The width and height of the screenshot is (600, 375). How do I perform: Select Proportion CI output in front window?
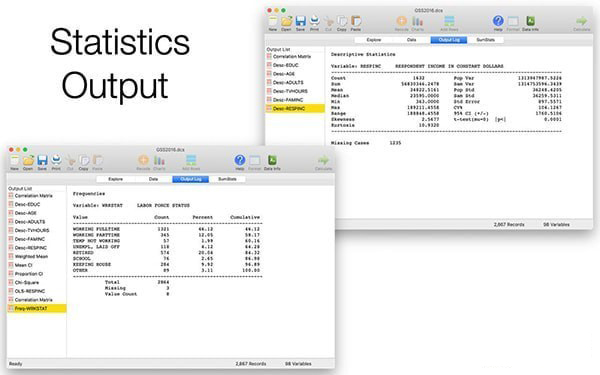[x=37, y=274]
